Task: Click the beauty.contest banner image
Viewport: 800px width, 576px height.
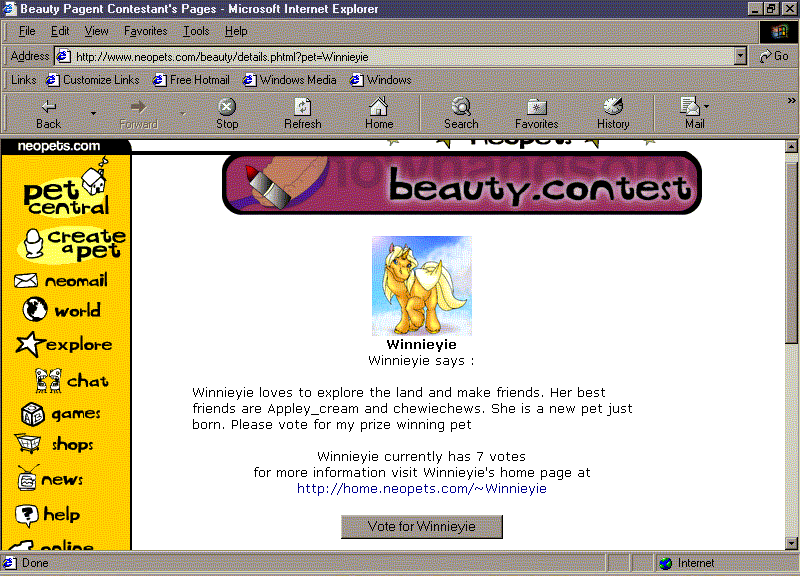Action: [x=462, y=183]
